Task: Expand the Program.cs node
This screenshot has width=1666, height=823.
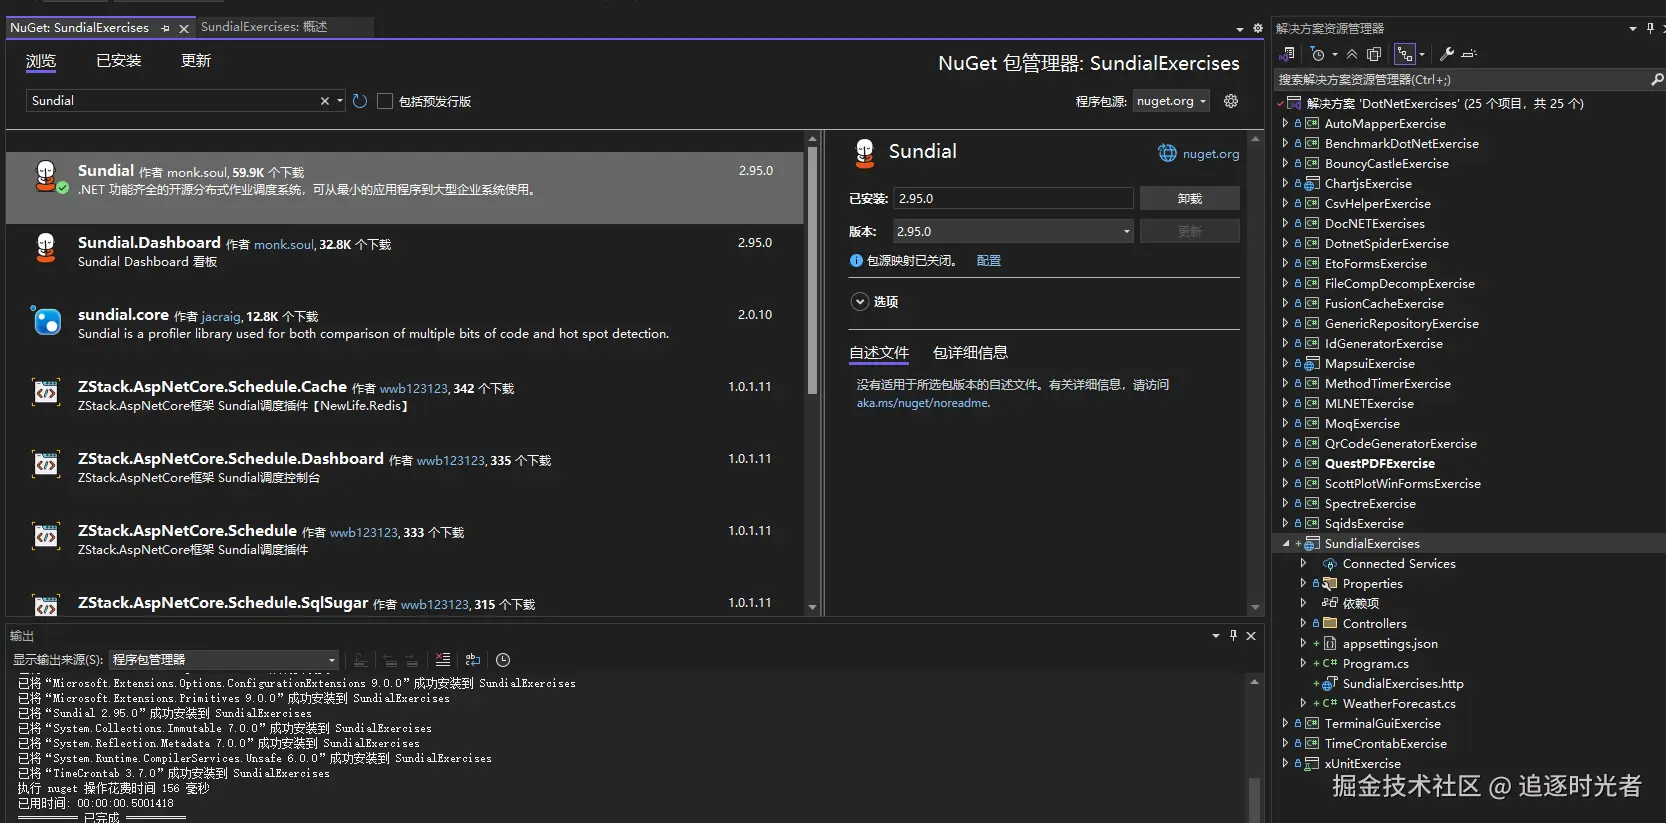Action: tap(1303, 663)
